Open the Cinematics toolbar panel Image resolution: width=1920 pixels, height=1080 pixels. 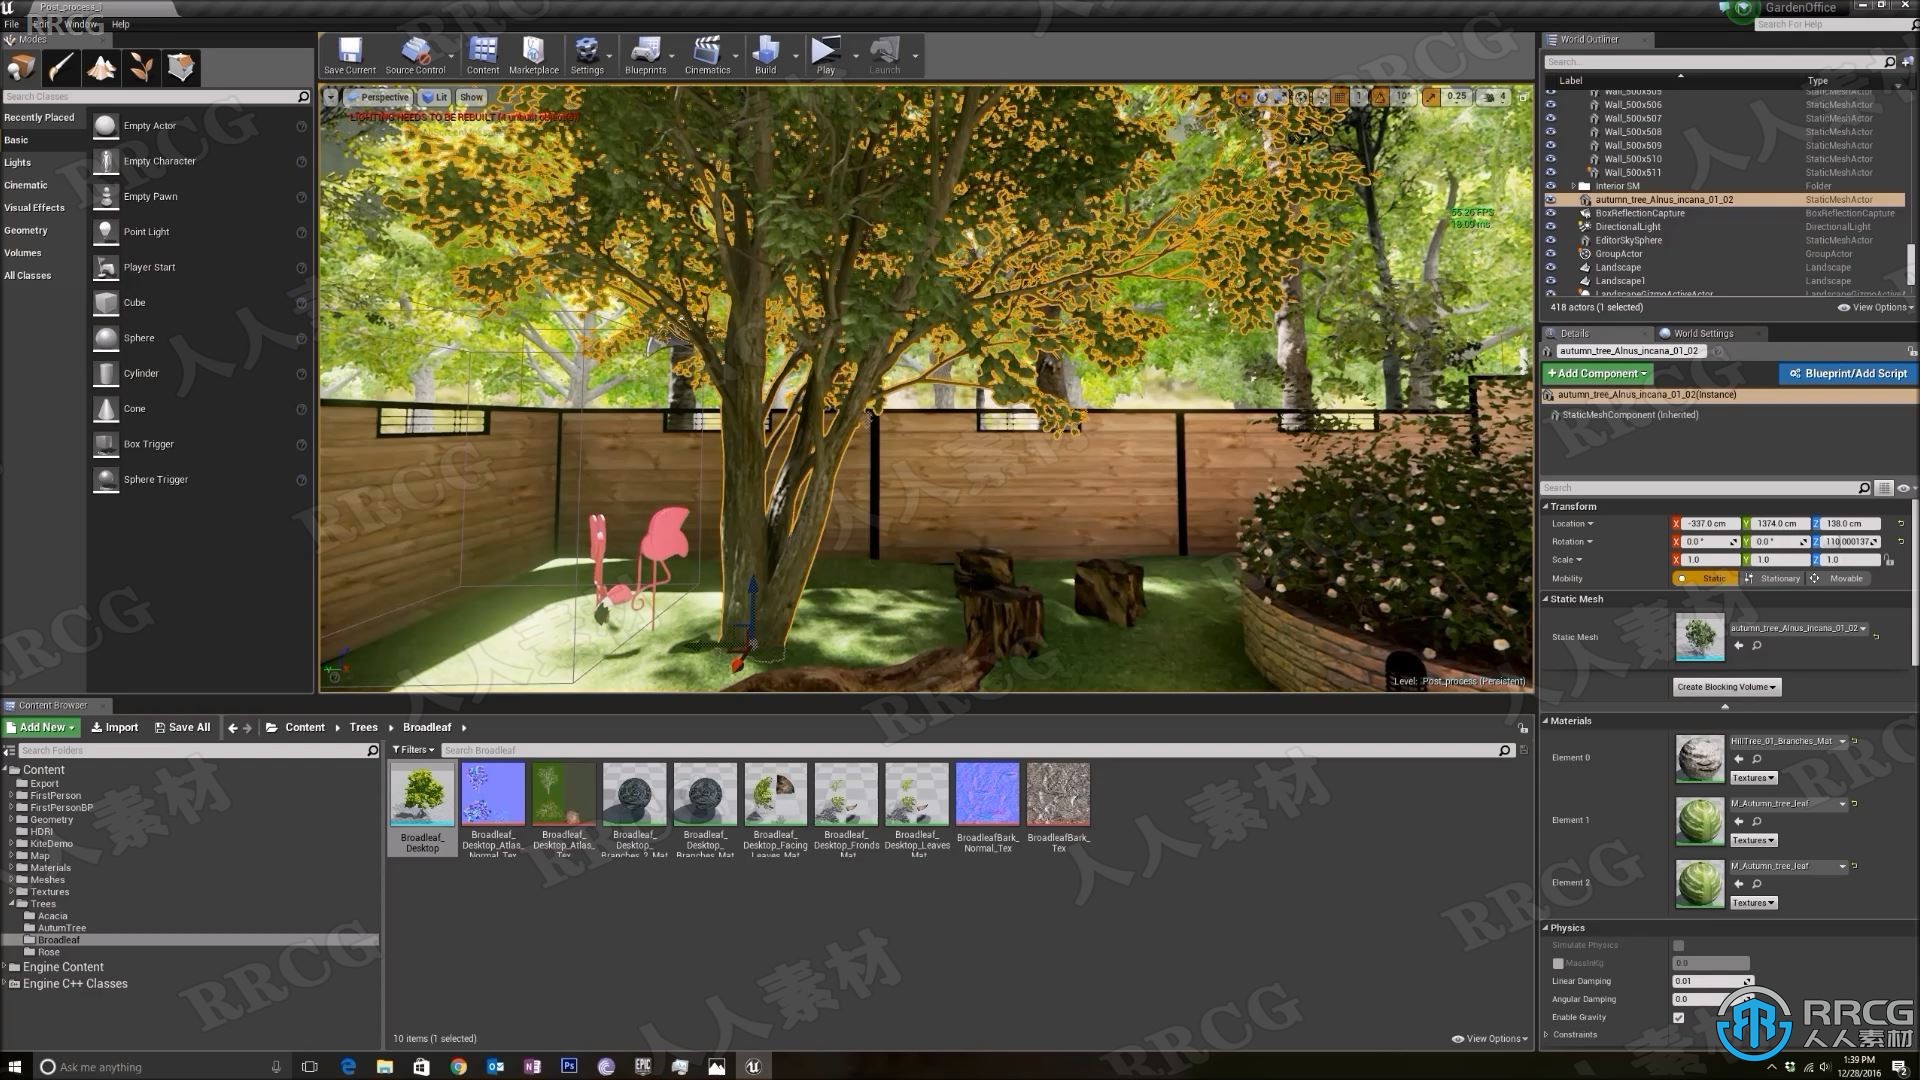(x=707, y=55)
